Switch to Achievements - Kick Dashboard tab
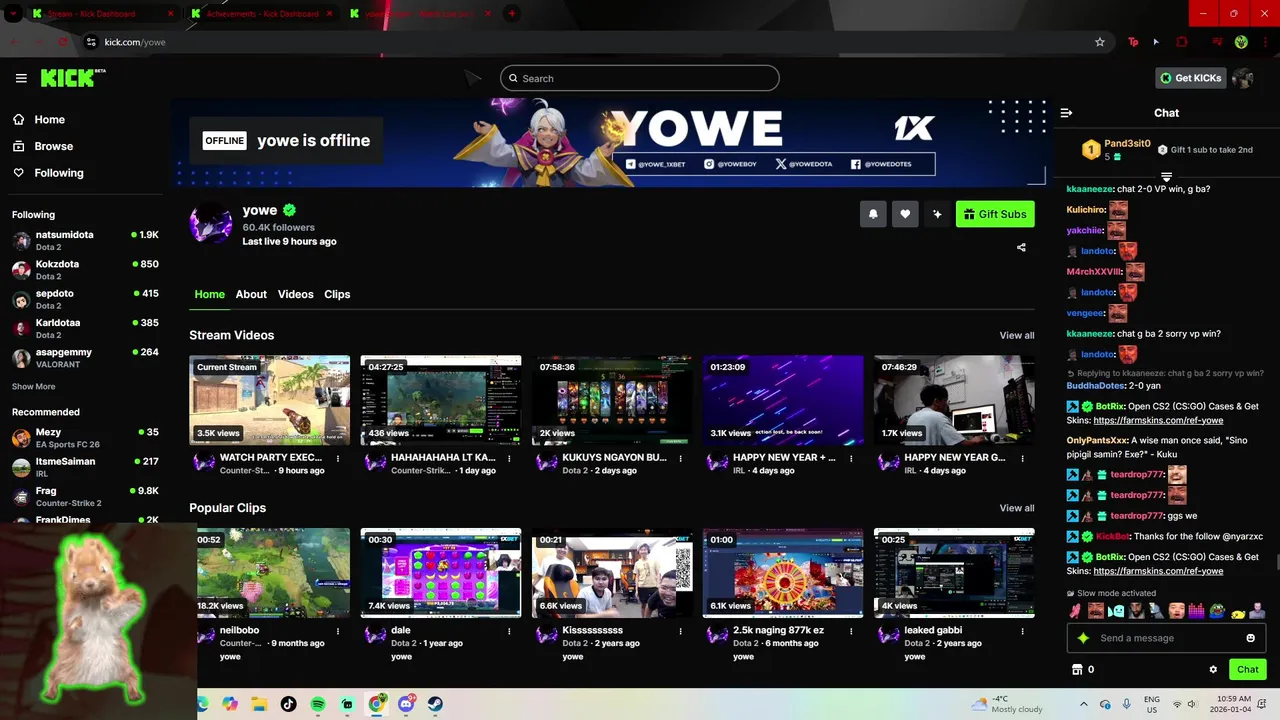This screenshot has height=720, width=1280. pyautogui.click(x=262, y=14)
